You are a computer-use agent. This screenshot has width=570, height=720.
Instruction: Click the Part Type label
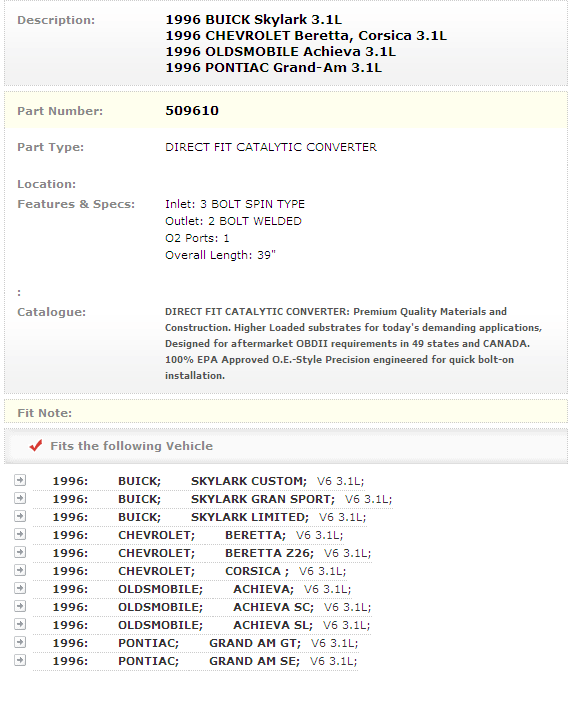(51, 147)
